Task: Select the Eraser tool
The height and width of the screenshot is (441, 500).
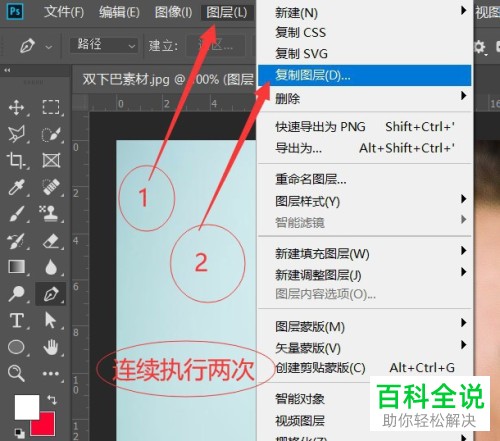Action: (51, 241)
